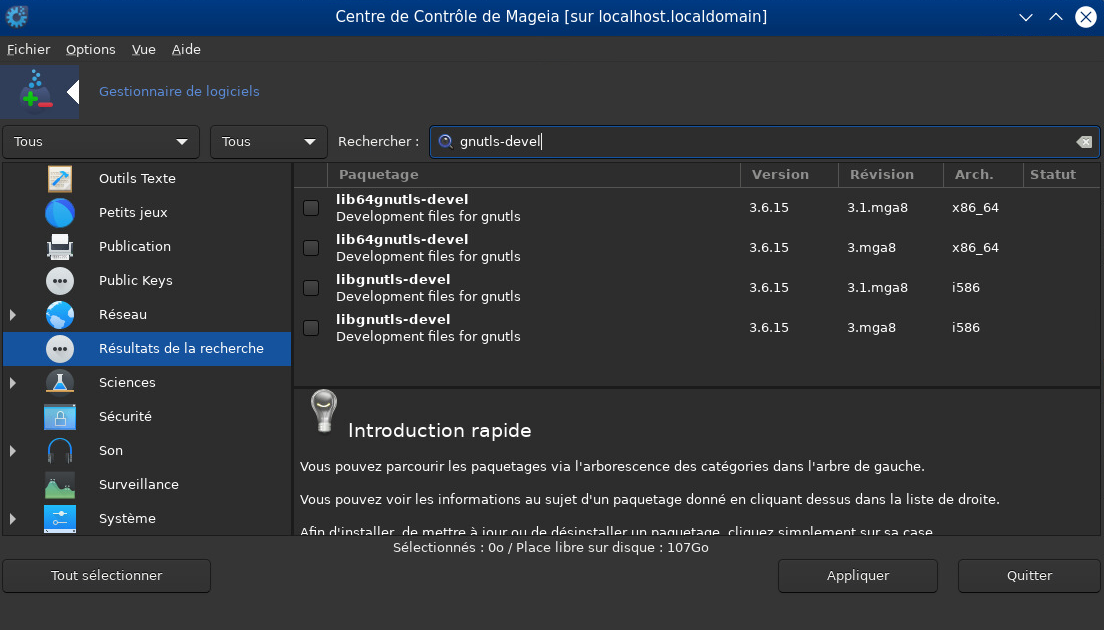Click the Système sliders icon

[x=60, y=519]
